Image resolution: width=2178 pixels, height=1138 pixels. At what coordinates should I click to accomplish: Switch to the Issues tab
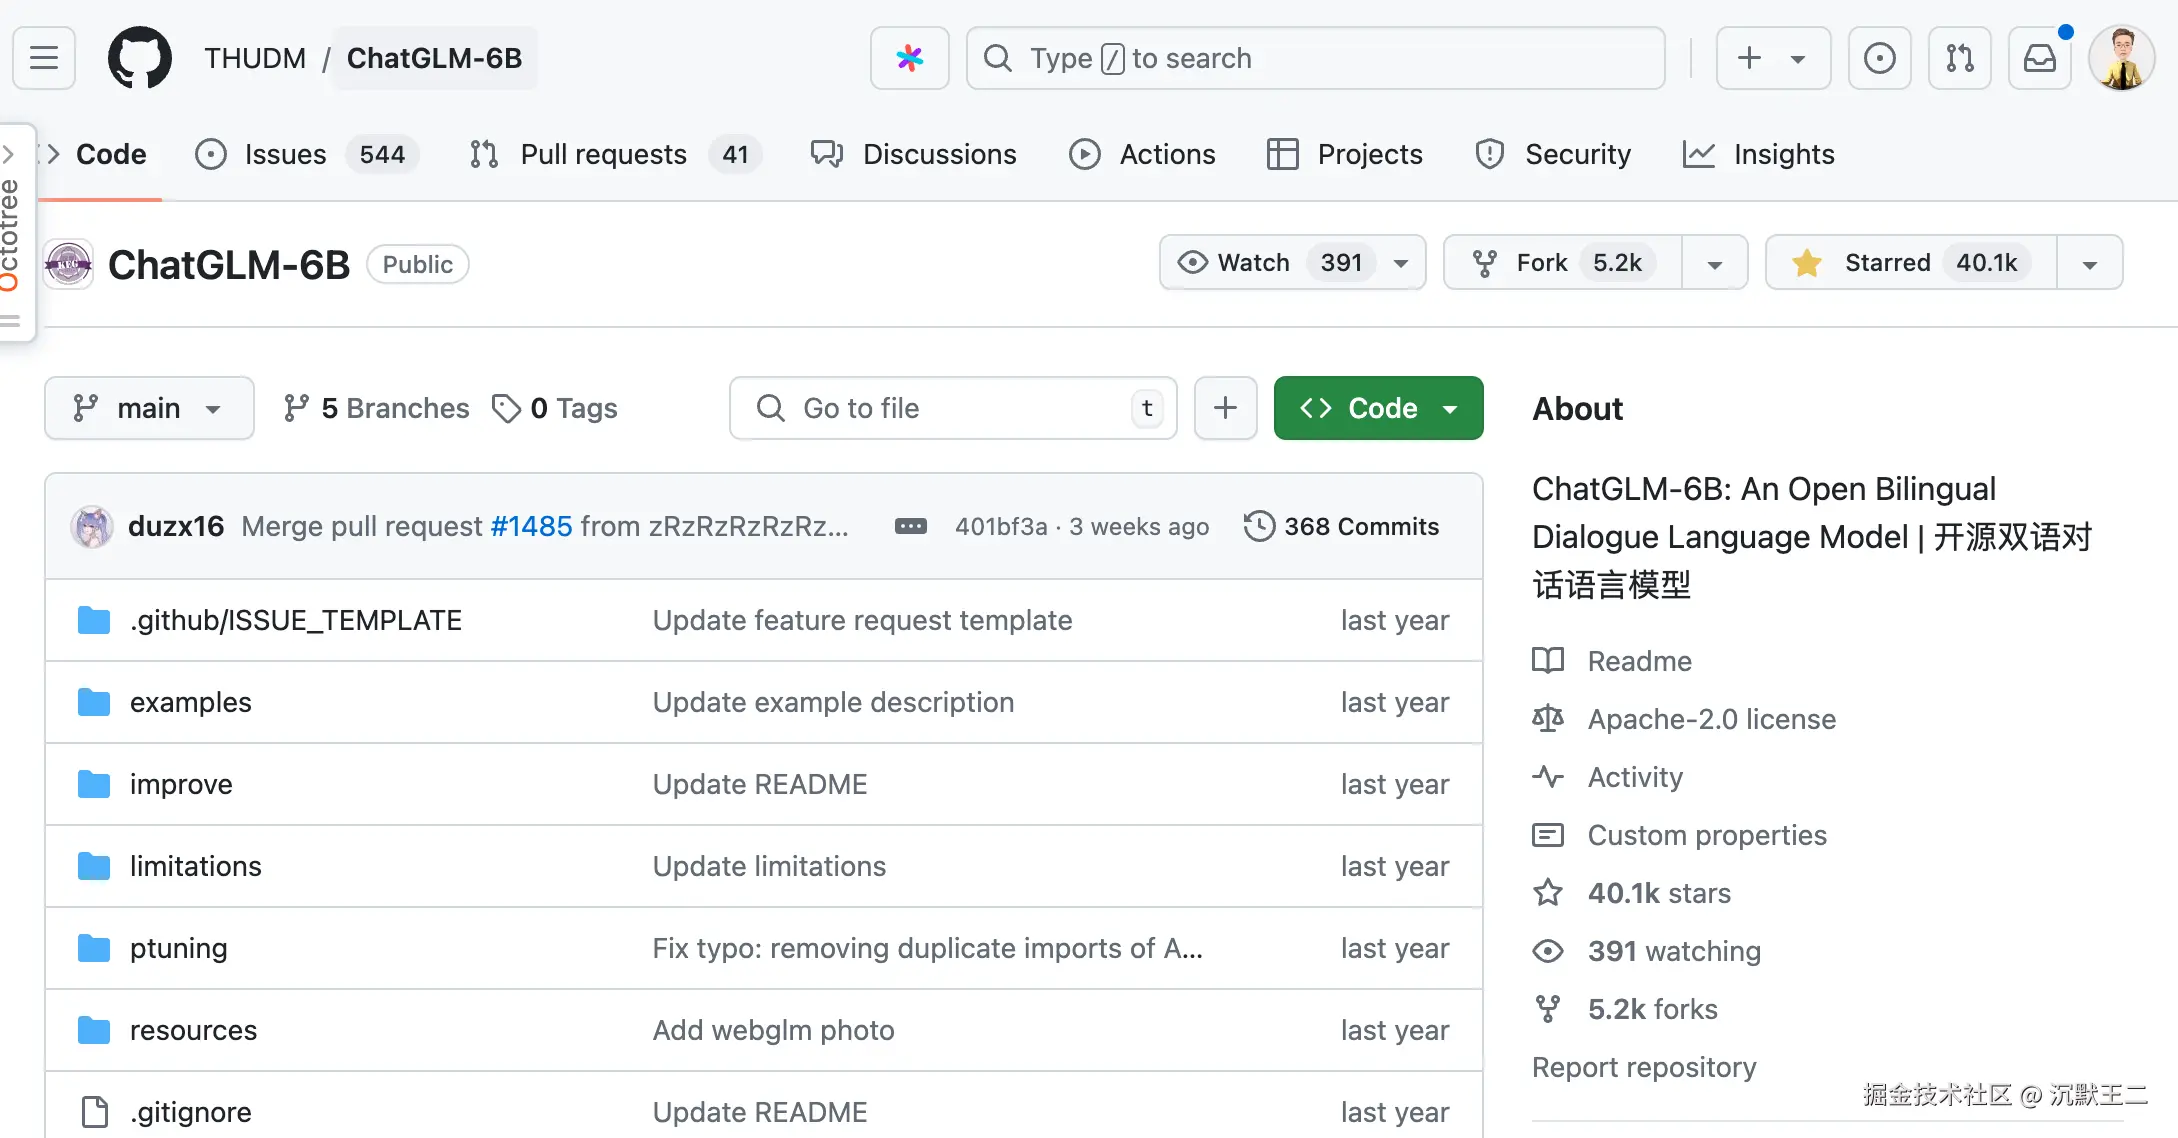coord(285,154)
